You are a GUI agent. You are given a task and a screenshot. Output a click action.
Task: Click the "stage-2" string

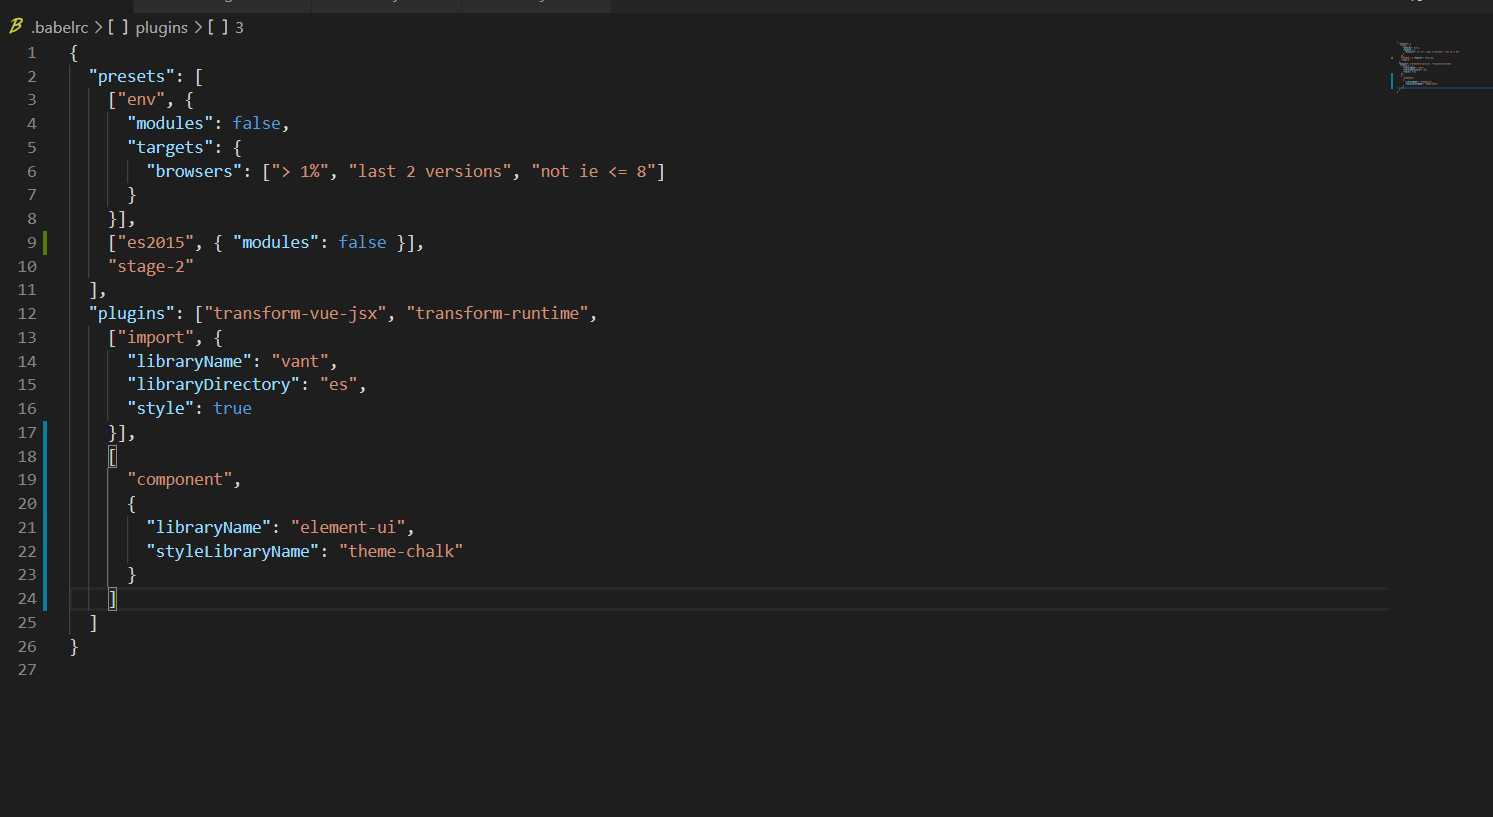coord(151,266)
